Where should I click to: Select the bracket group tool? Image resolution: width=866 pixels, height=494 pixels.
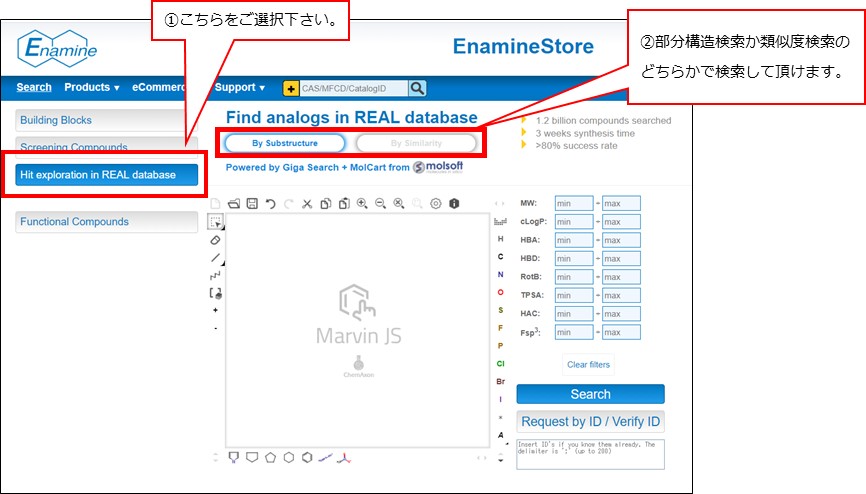[x=215, y=293]
